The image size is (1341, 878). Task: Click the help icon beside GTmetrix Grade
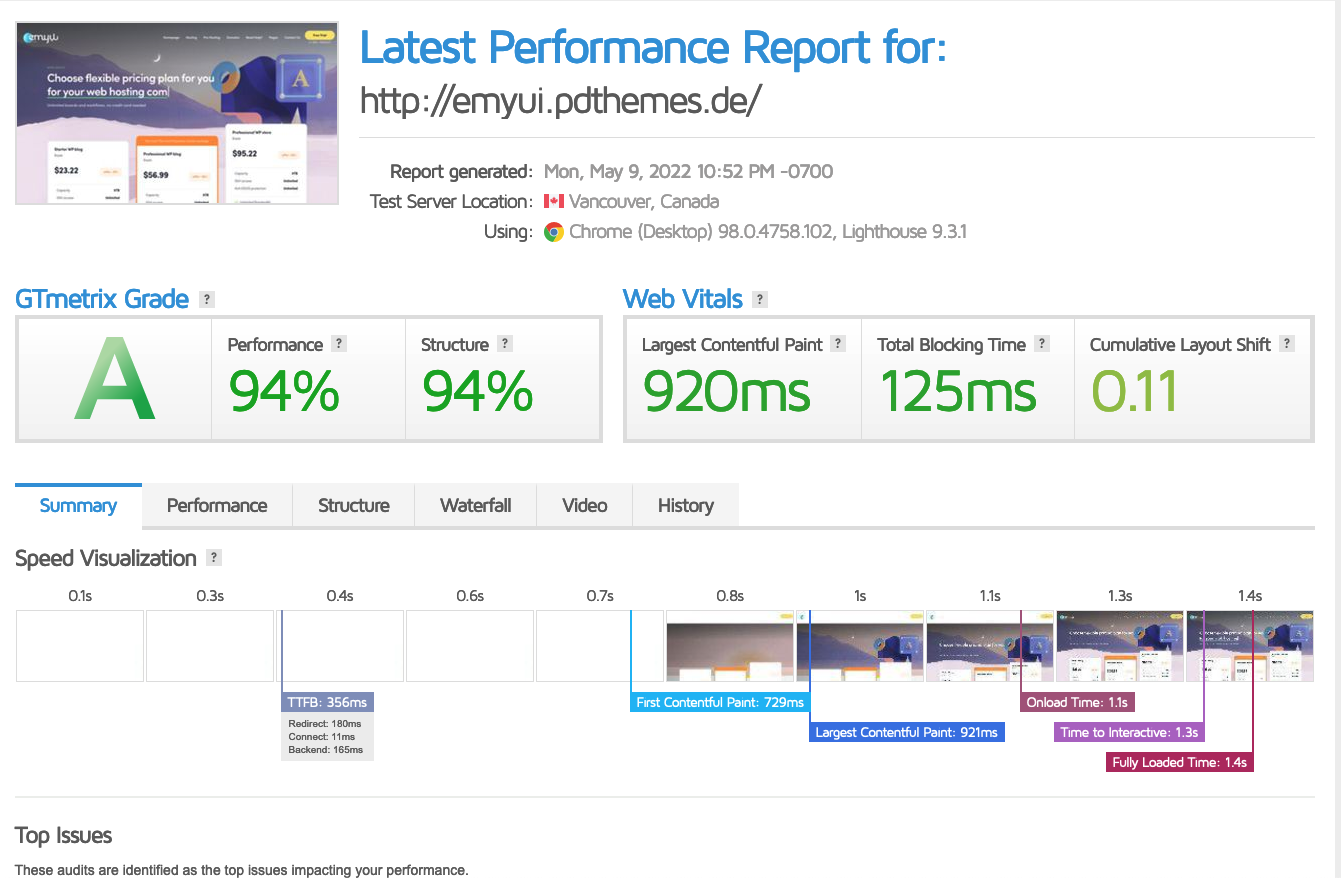(207, 299)
